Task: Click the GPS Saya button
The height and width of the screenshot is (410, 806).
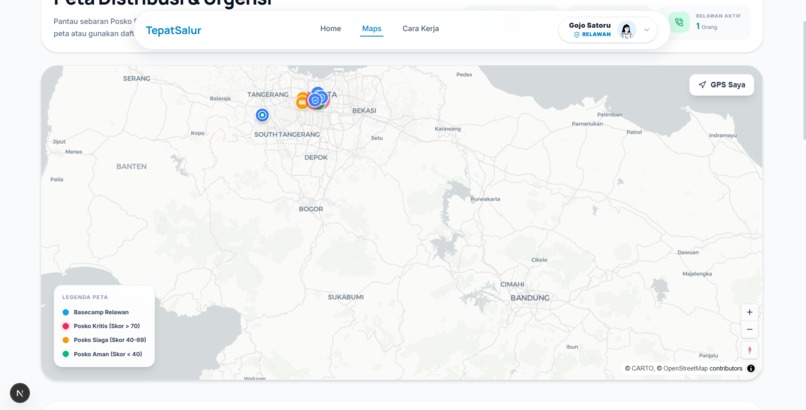Action: pos(722,85)
